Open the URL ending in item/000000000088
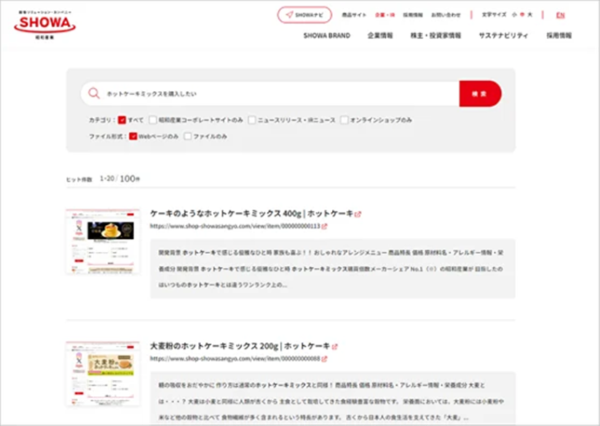Screen dimensions: 600x426 click(235, 359)
